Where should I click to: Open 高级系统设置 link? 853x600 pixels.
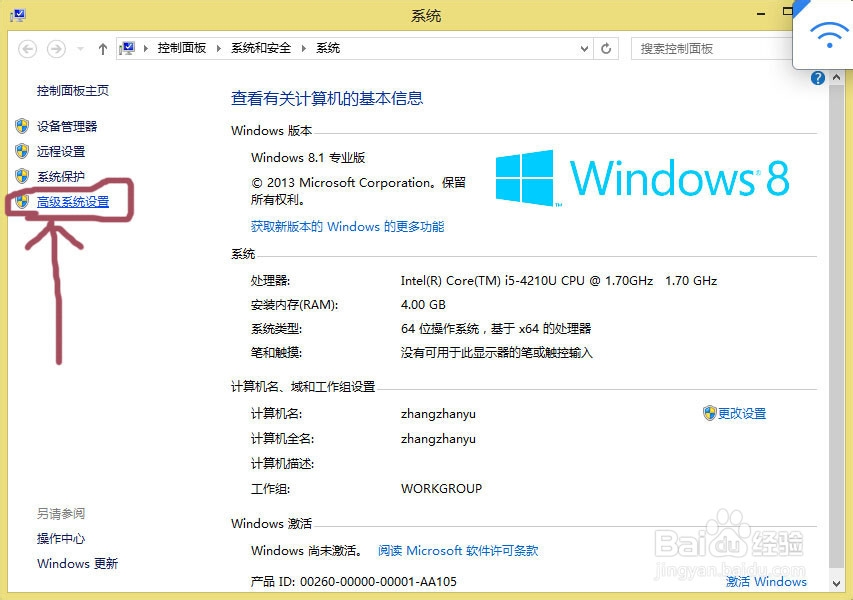73,202
